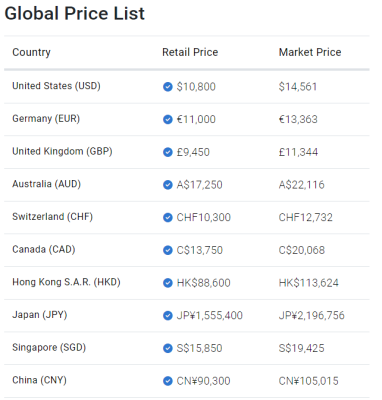Select the Germany (EUR) row label
The image size is (382, 400).
pyautogui.click(x=46, y=119)
